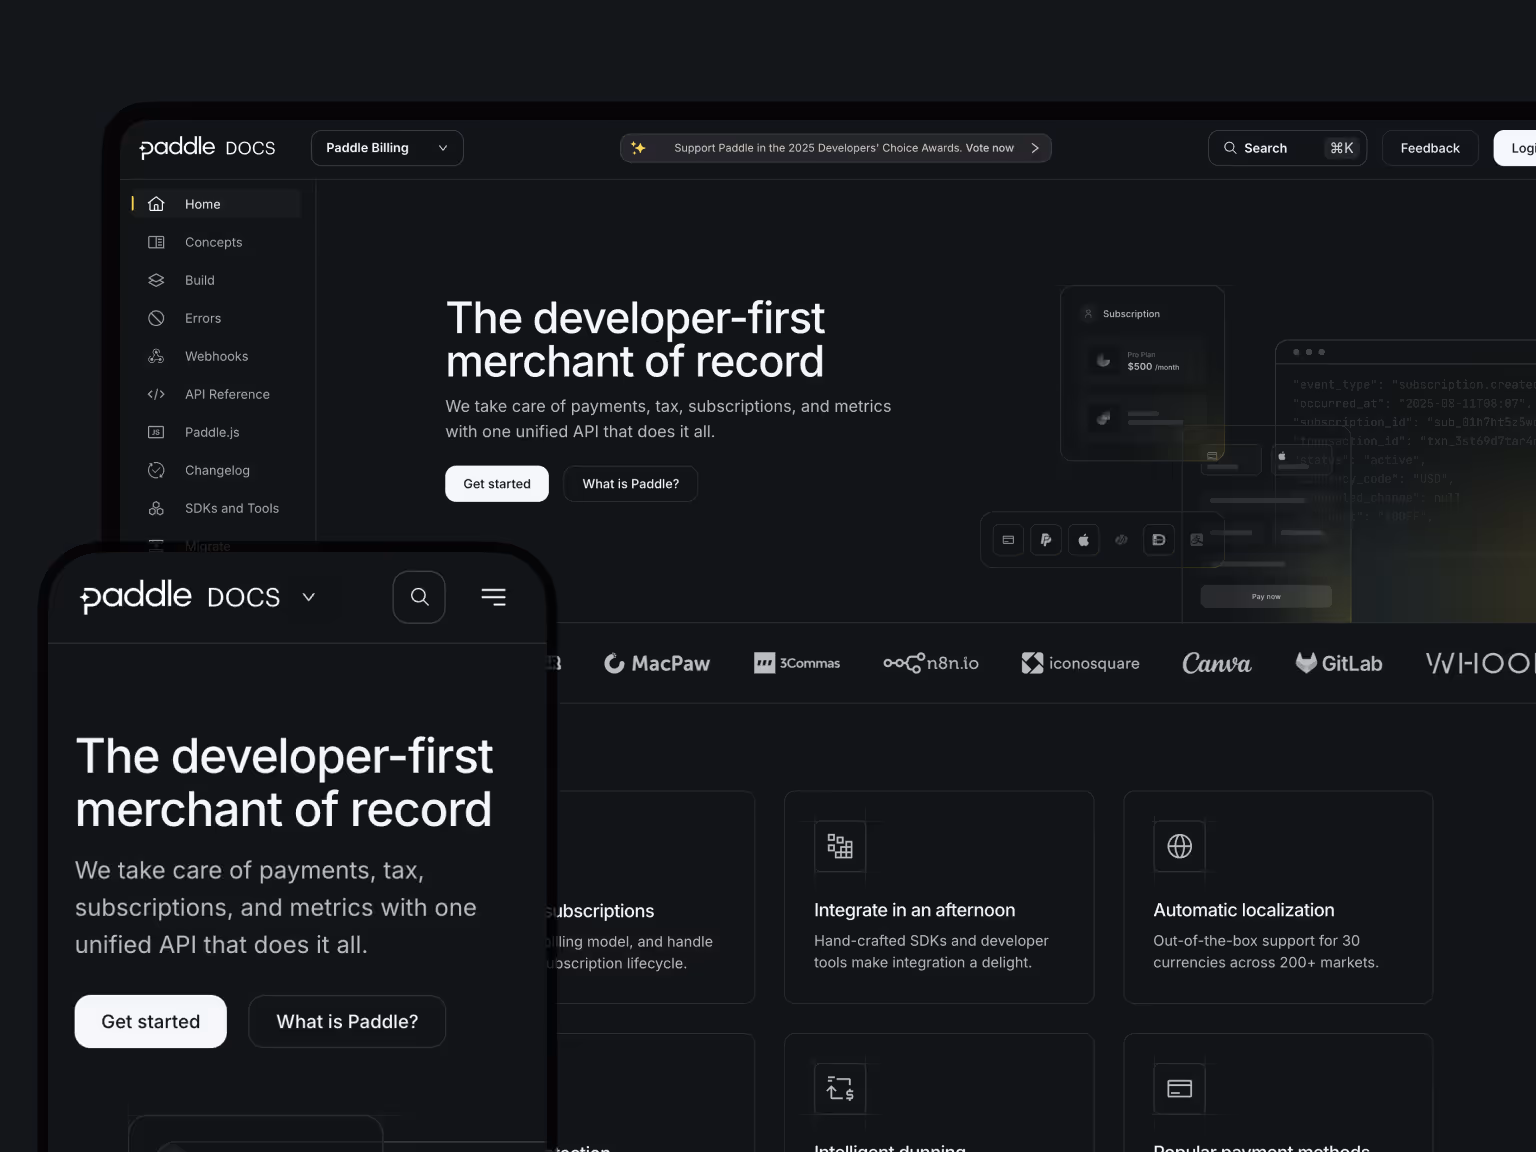Click the sparkle icon in awards banner
The width and height of the screenshot is (1536, 1152).
coord(638,148)
